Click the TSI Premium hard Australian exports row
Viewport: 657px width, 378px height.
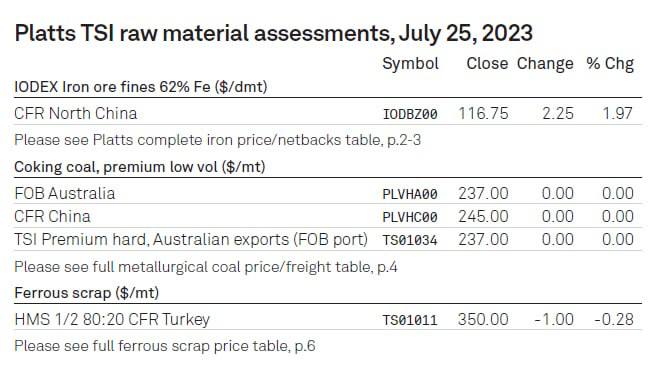pos(328,240)
